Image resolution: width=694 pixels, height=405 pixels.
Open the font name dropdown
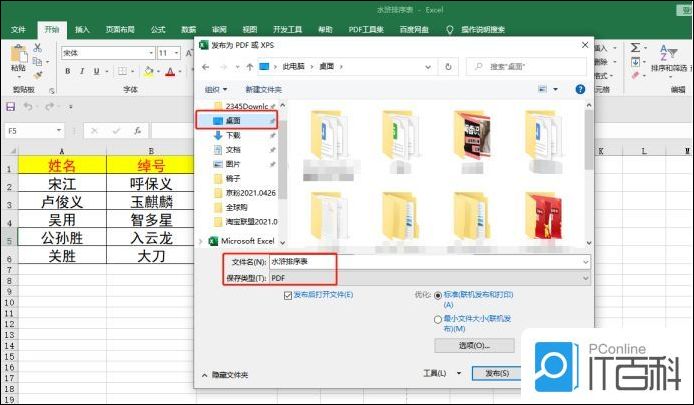pyautogui.click(x=151, y=53)
